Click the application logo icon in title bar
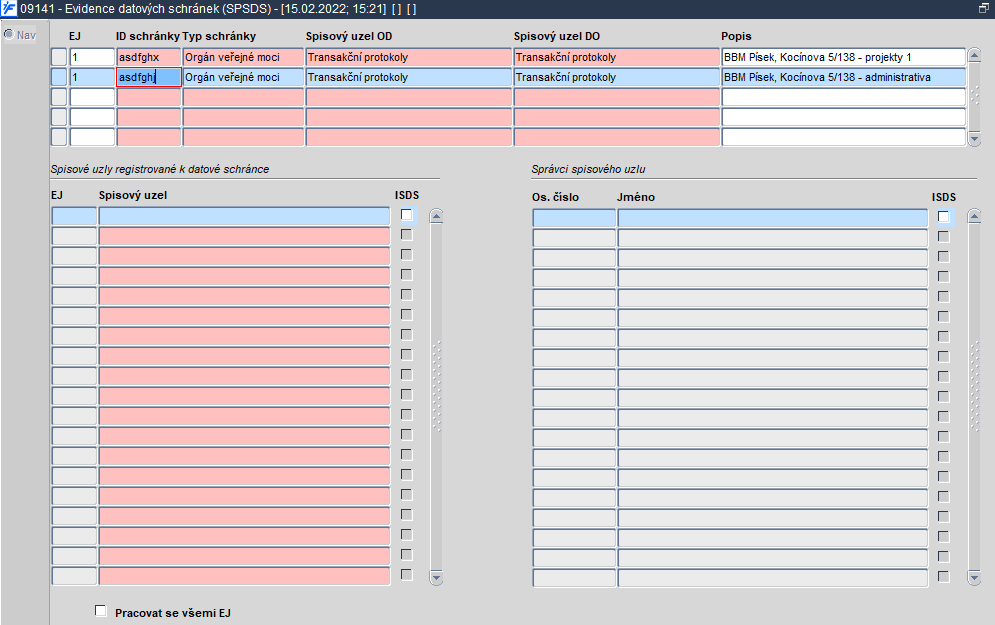 pyautogui.click(x=9, y=9)
